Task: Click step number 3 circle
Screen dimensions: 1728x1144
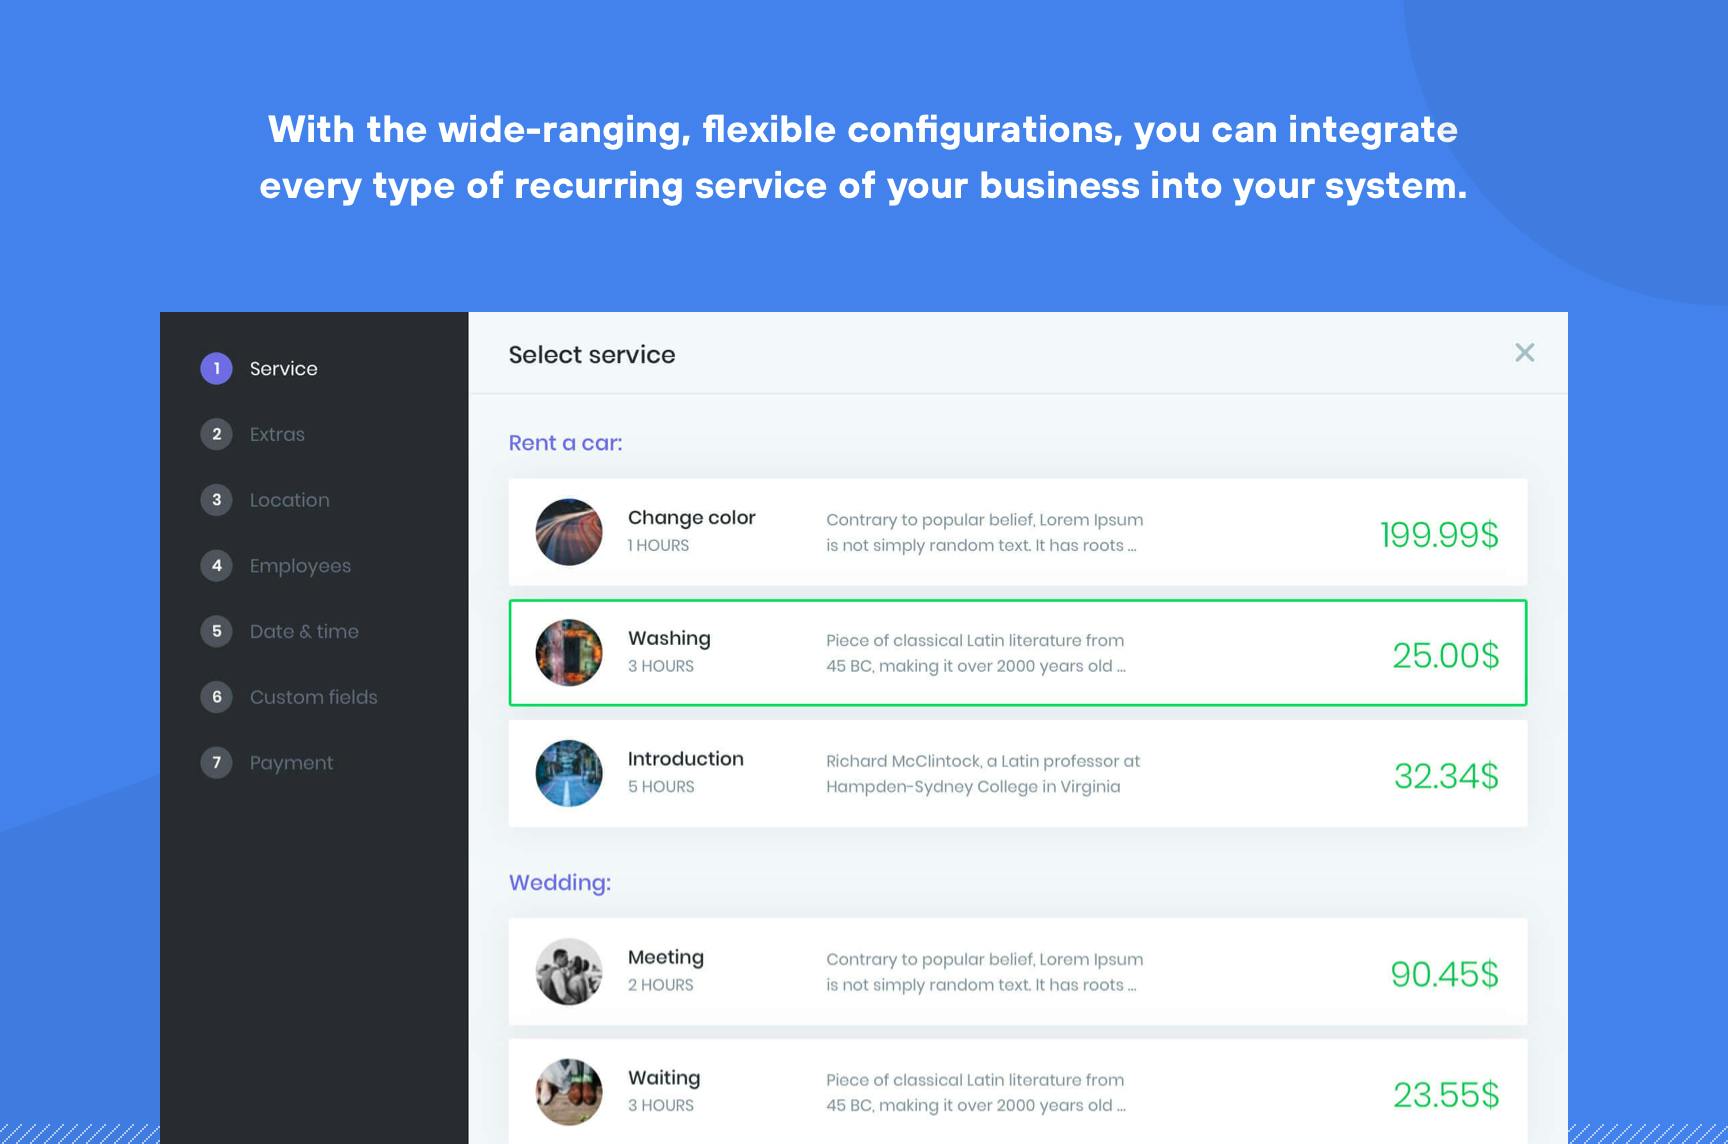Action: click(x=216, y=500)
